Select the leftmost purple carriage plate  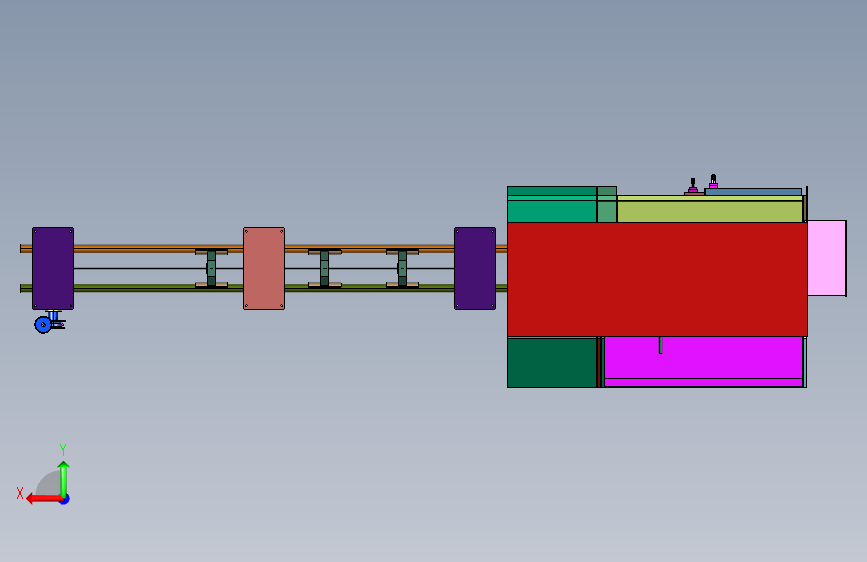53,268
